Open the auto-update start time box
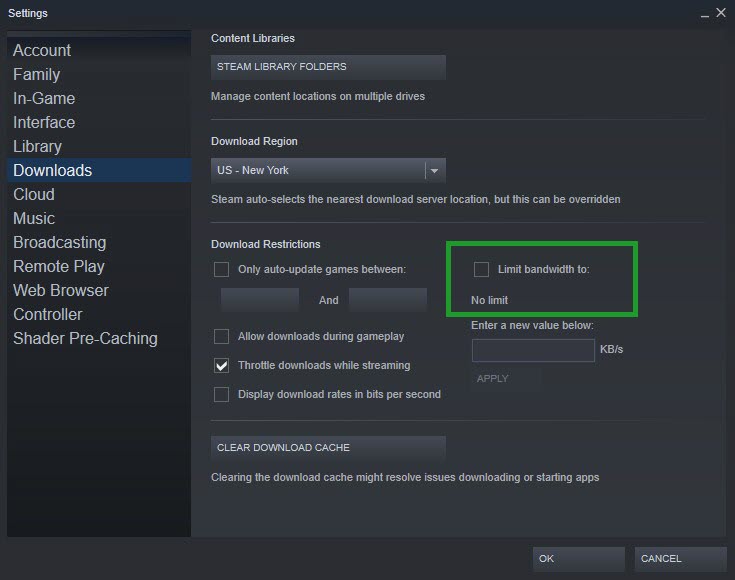 tap(260, 300)
